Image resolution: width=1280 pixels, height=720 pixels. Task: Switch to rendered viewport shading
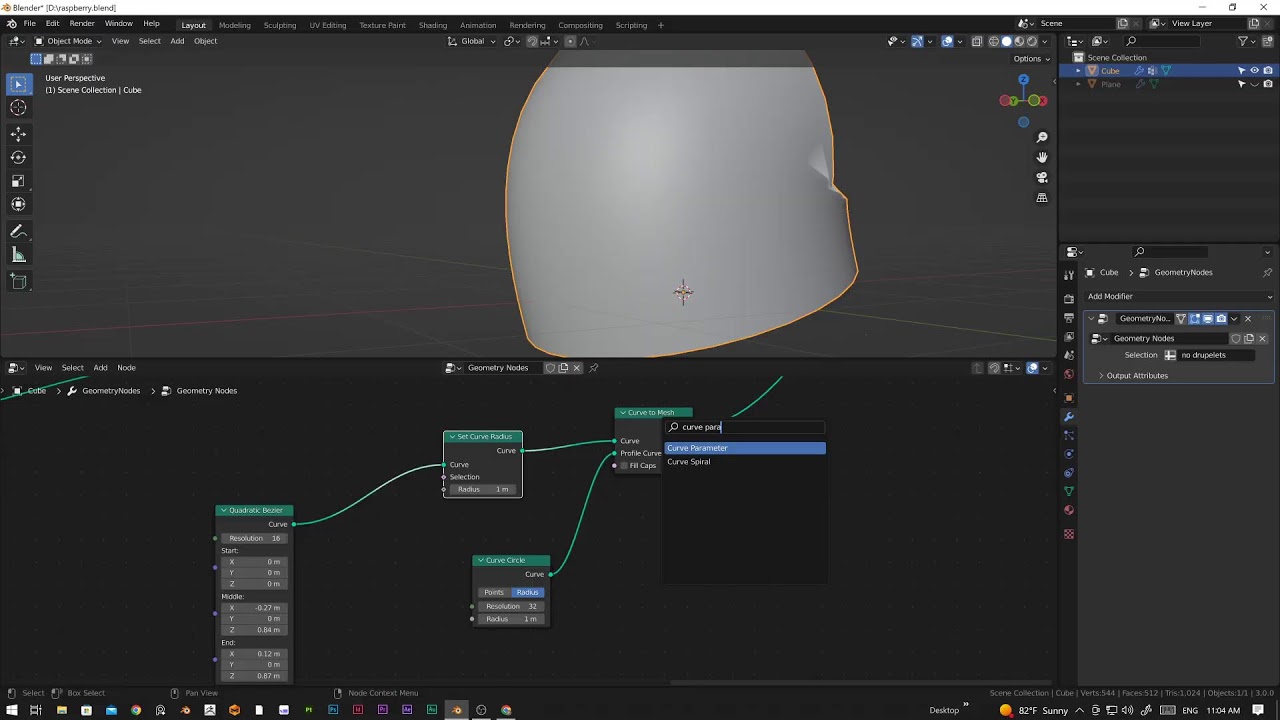coord(1032,41)
